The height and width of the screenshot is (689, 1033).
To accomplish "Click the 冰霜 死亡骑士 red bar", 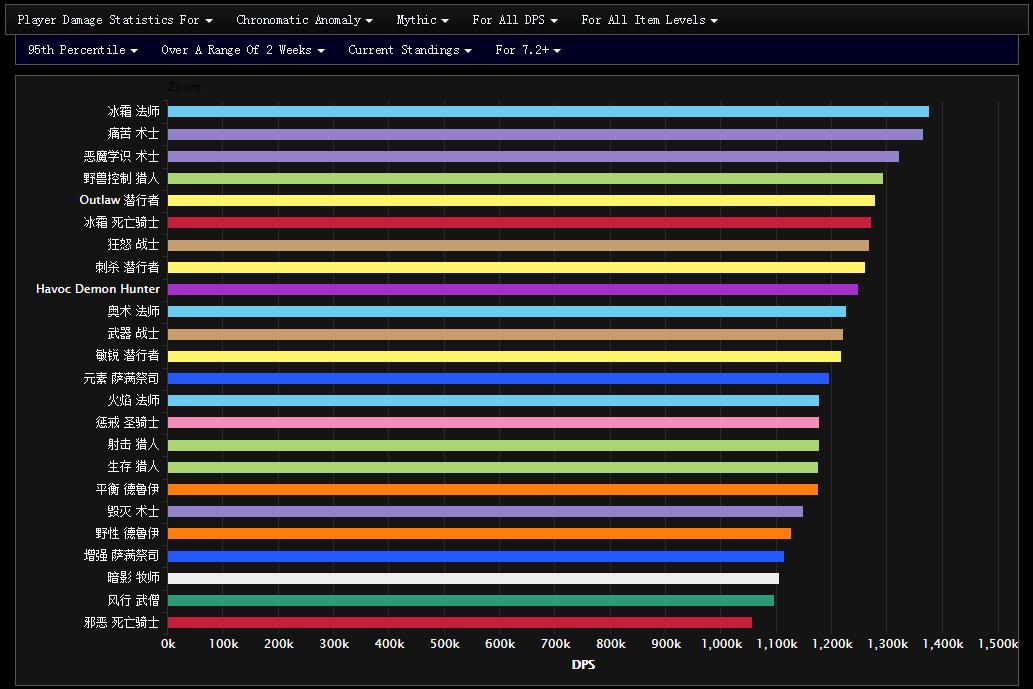I will click(519, 223).
